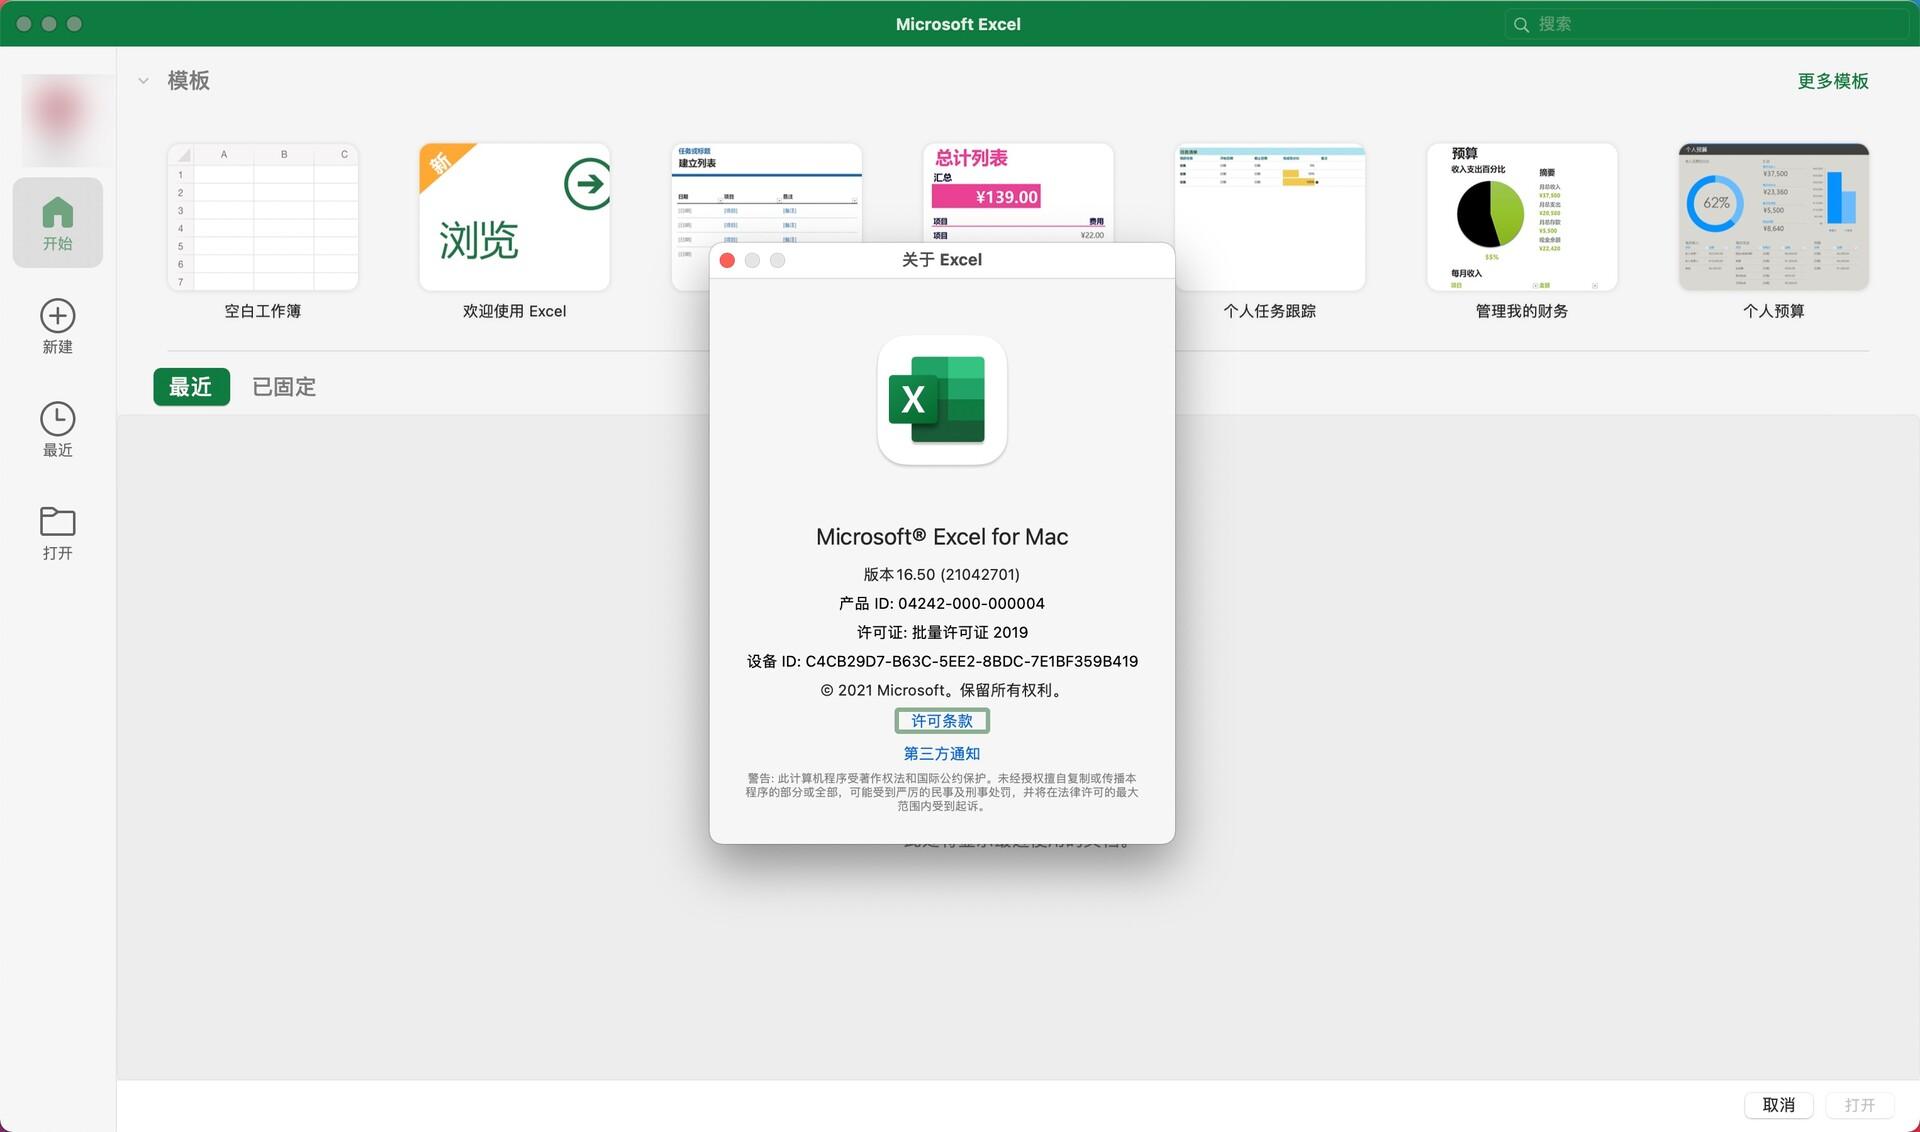Click the search magnifier icon in title bar
Viewport: 1920px width, 1132px height.
[1521, 24]
